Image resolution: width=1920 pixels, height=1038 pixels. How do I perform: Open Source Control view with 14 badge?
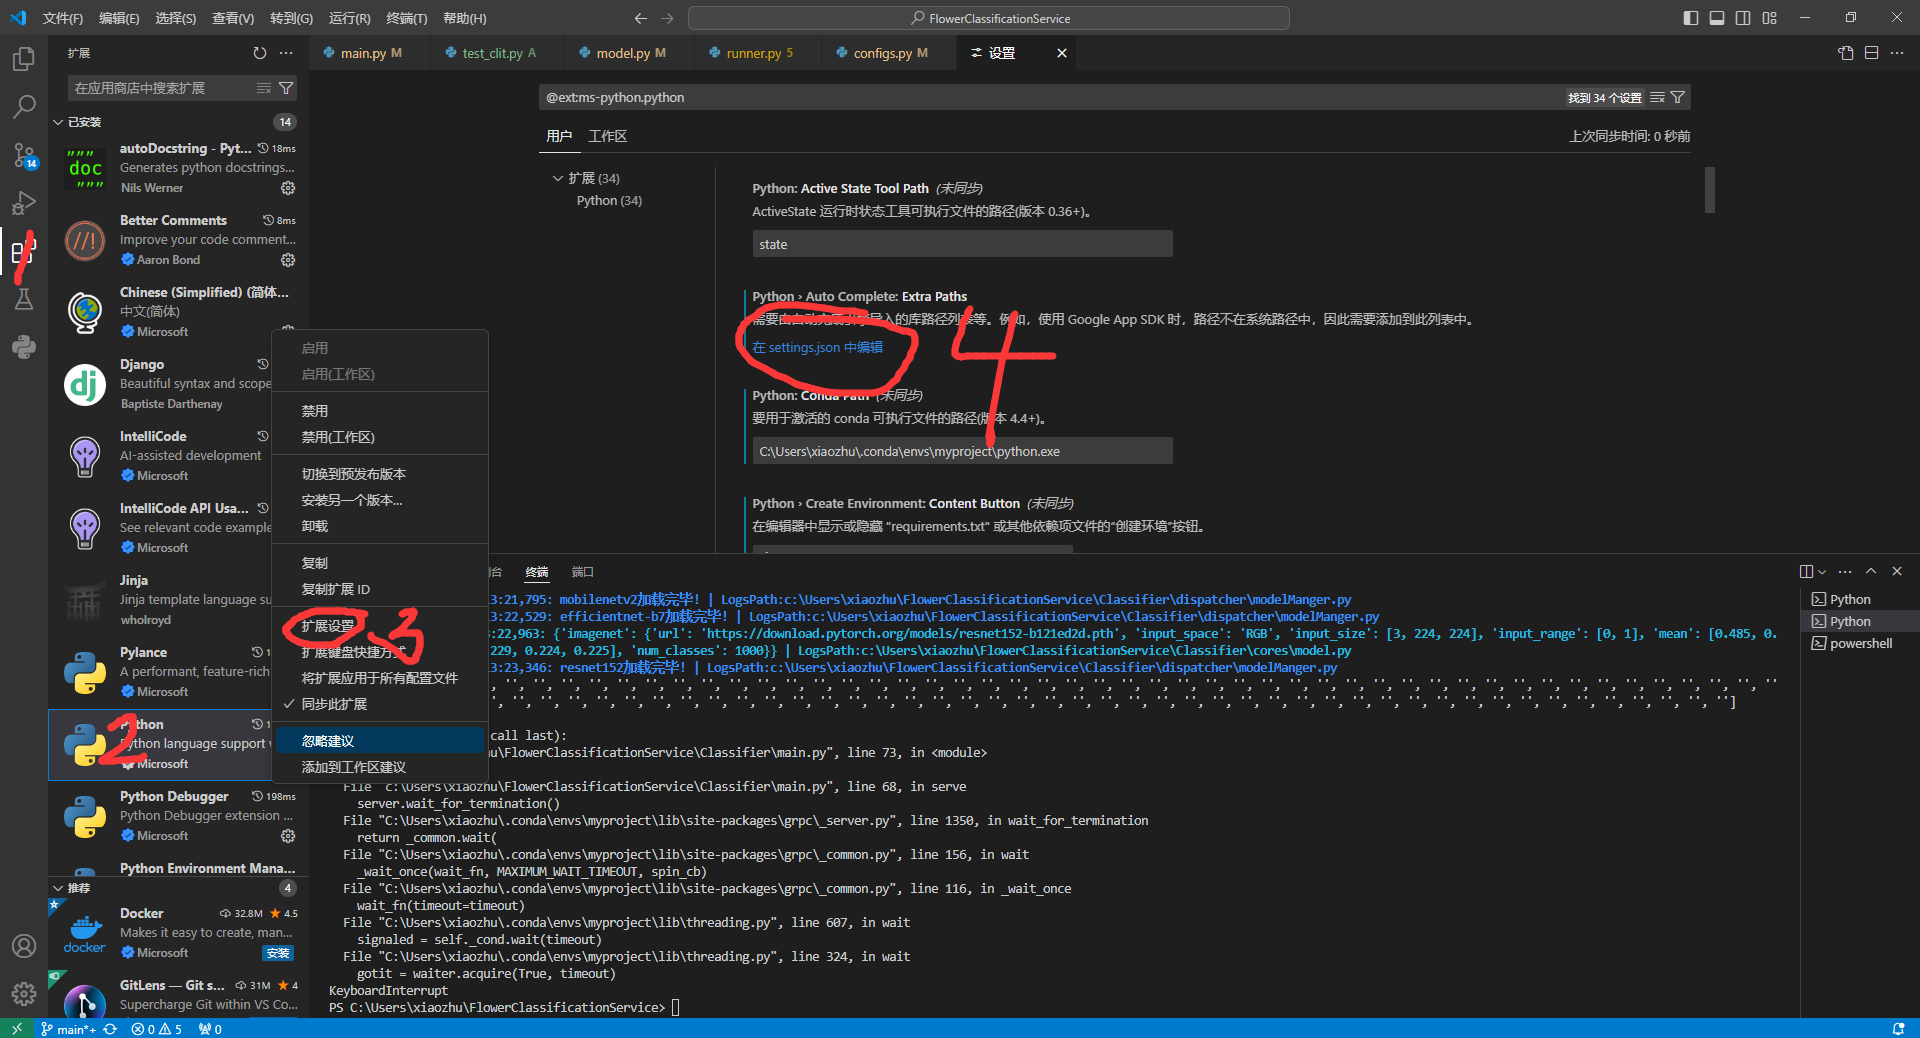click(x=24, y=155)
